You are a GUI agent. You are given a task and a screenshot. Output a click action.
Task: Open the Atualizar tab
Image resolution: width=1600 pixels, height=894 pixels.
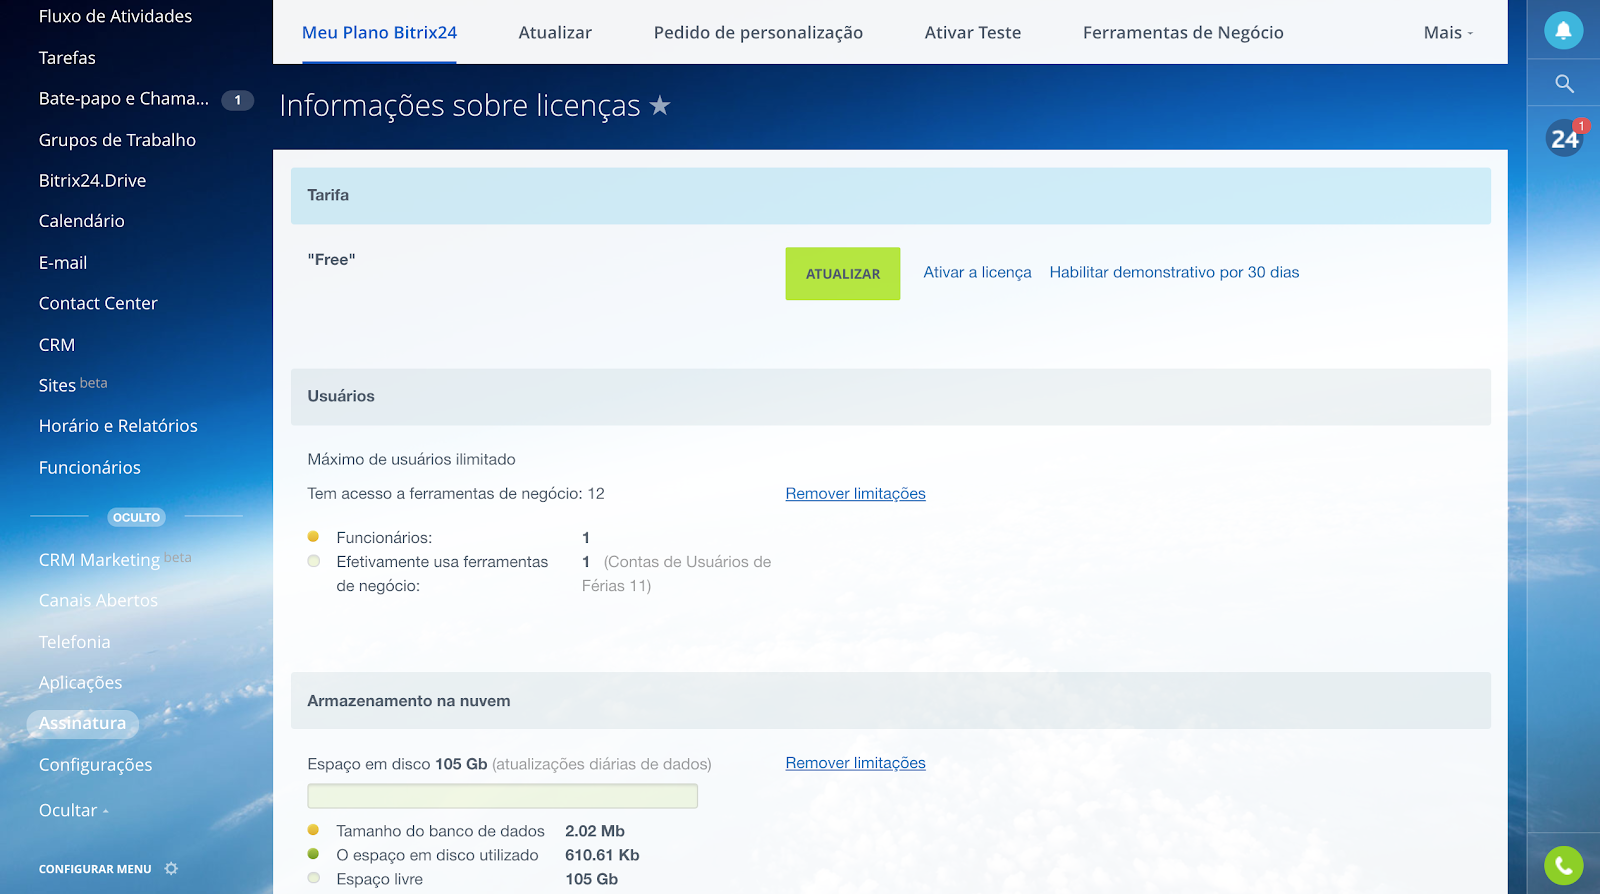(555, 33)
